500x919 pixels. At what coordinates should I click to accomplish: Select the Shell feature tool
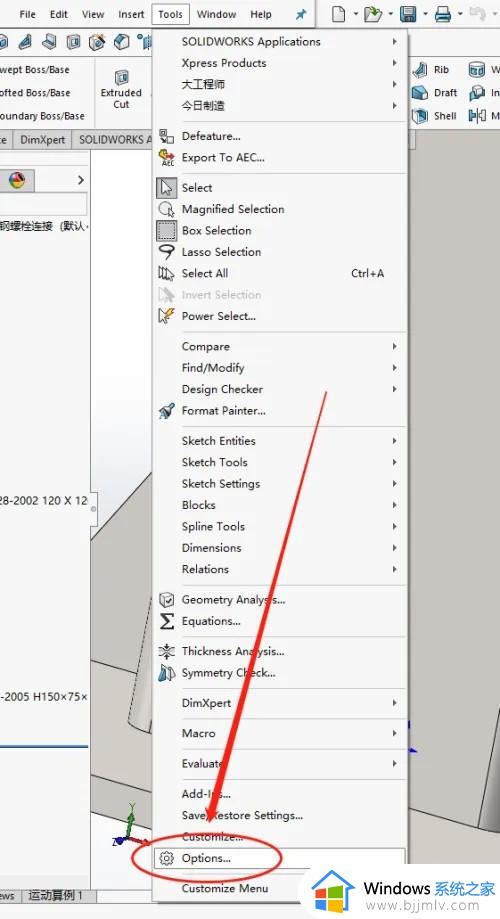pyautogui.click(x=434, y=115)
